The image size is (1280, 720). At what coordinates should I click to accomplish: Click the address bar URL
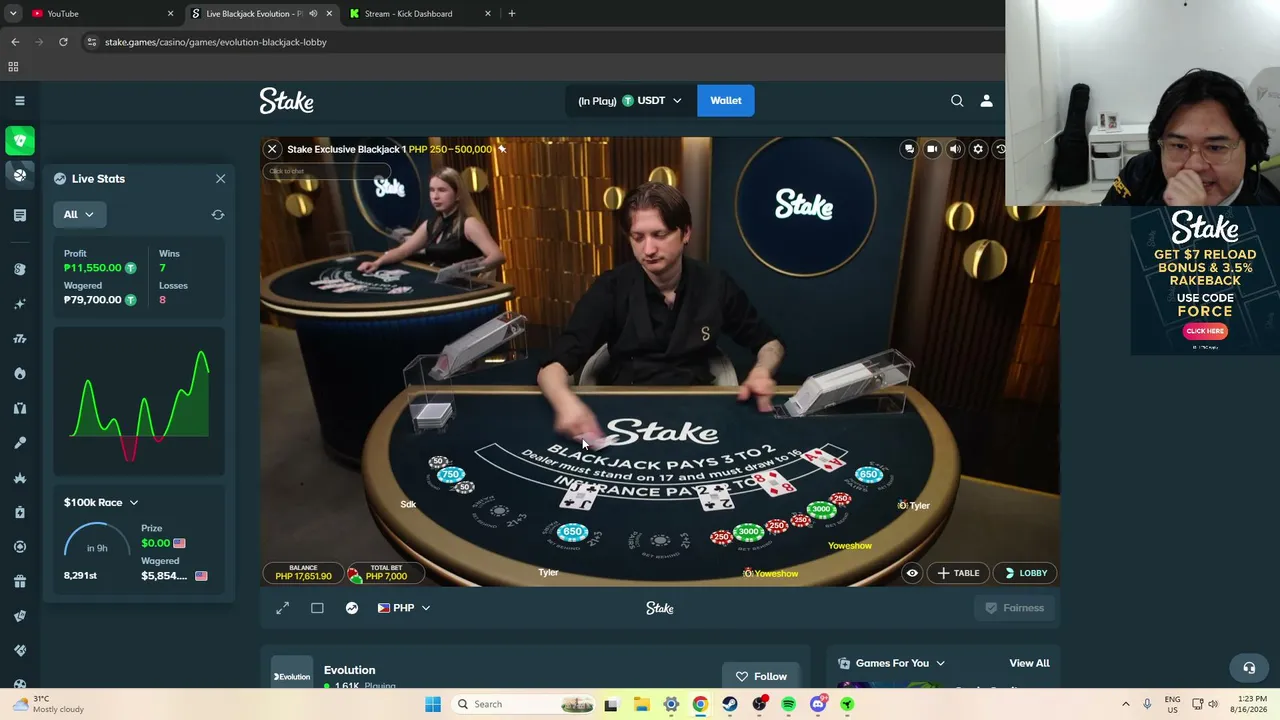(216, 42)
